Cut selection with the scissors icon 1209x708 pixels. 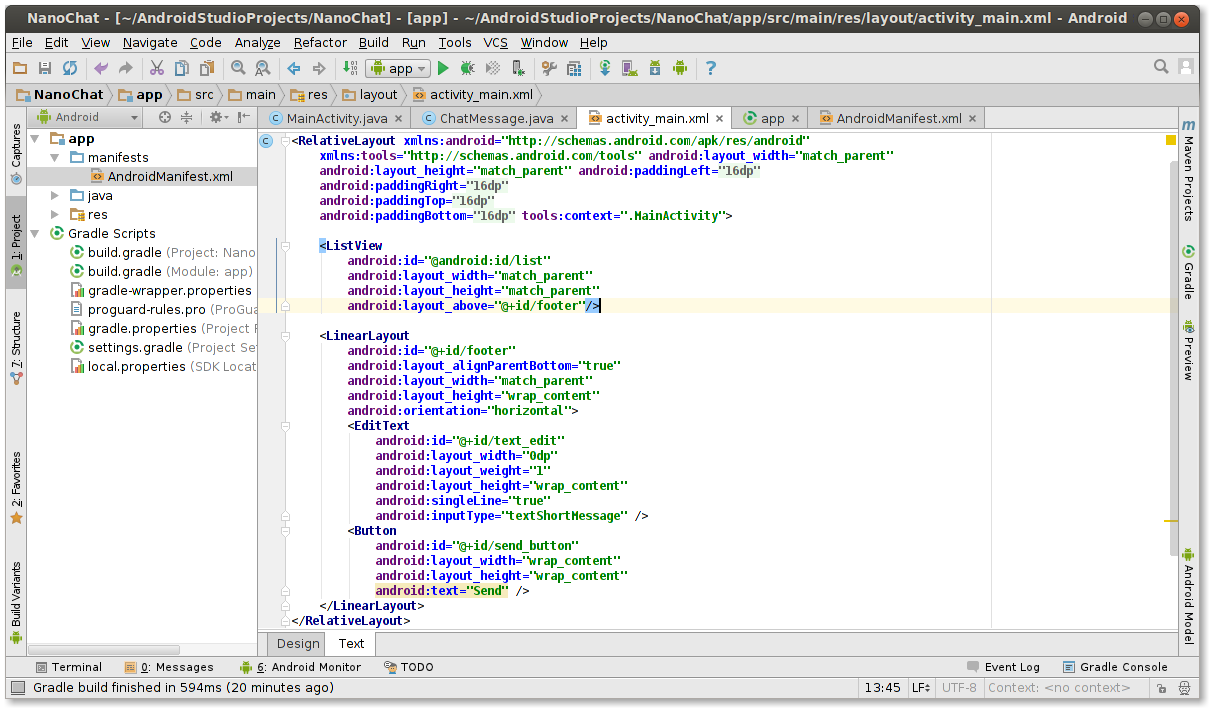pyautogui.click(x=156, y=68)
